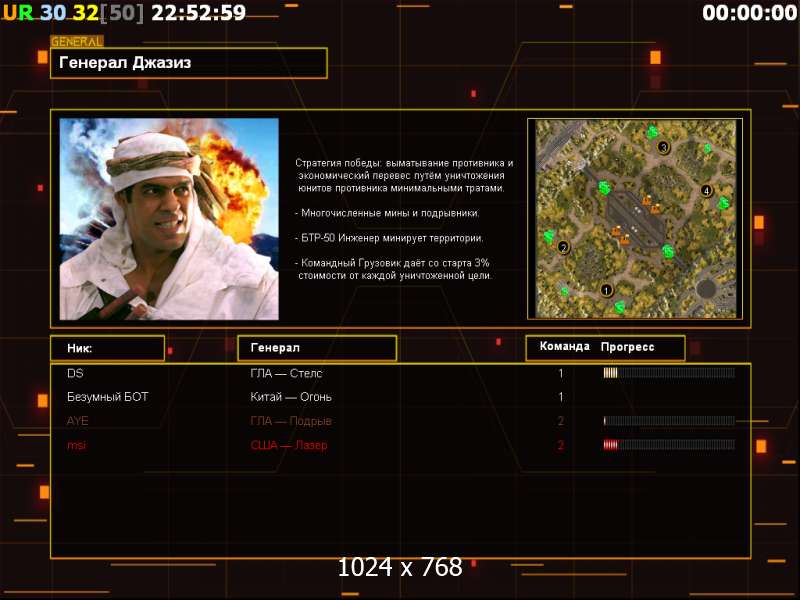Screen dimensions: 800x600
Task: Select player row DS
Action: pos(401,373)
